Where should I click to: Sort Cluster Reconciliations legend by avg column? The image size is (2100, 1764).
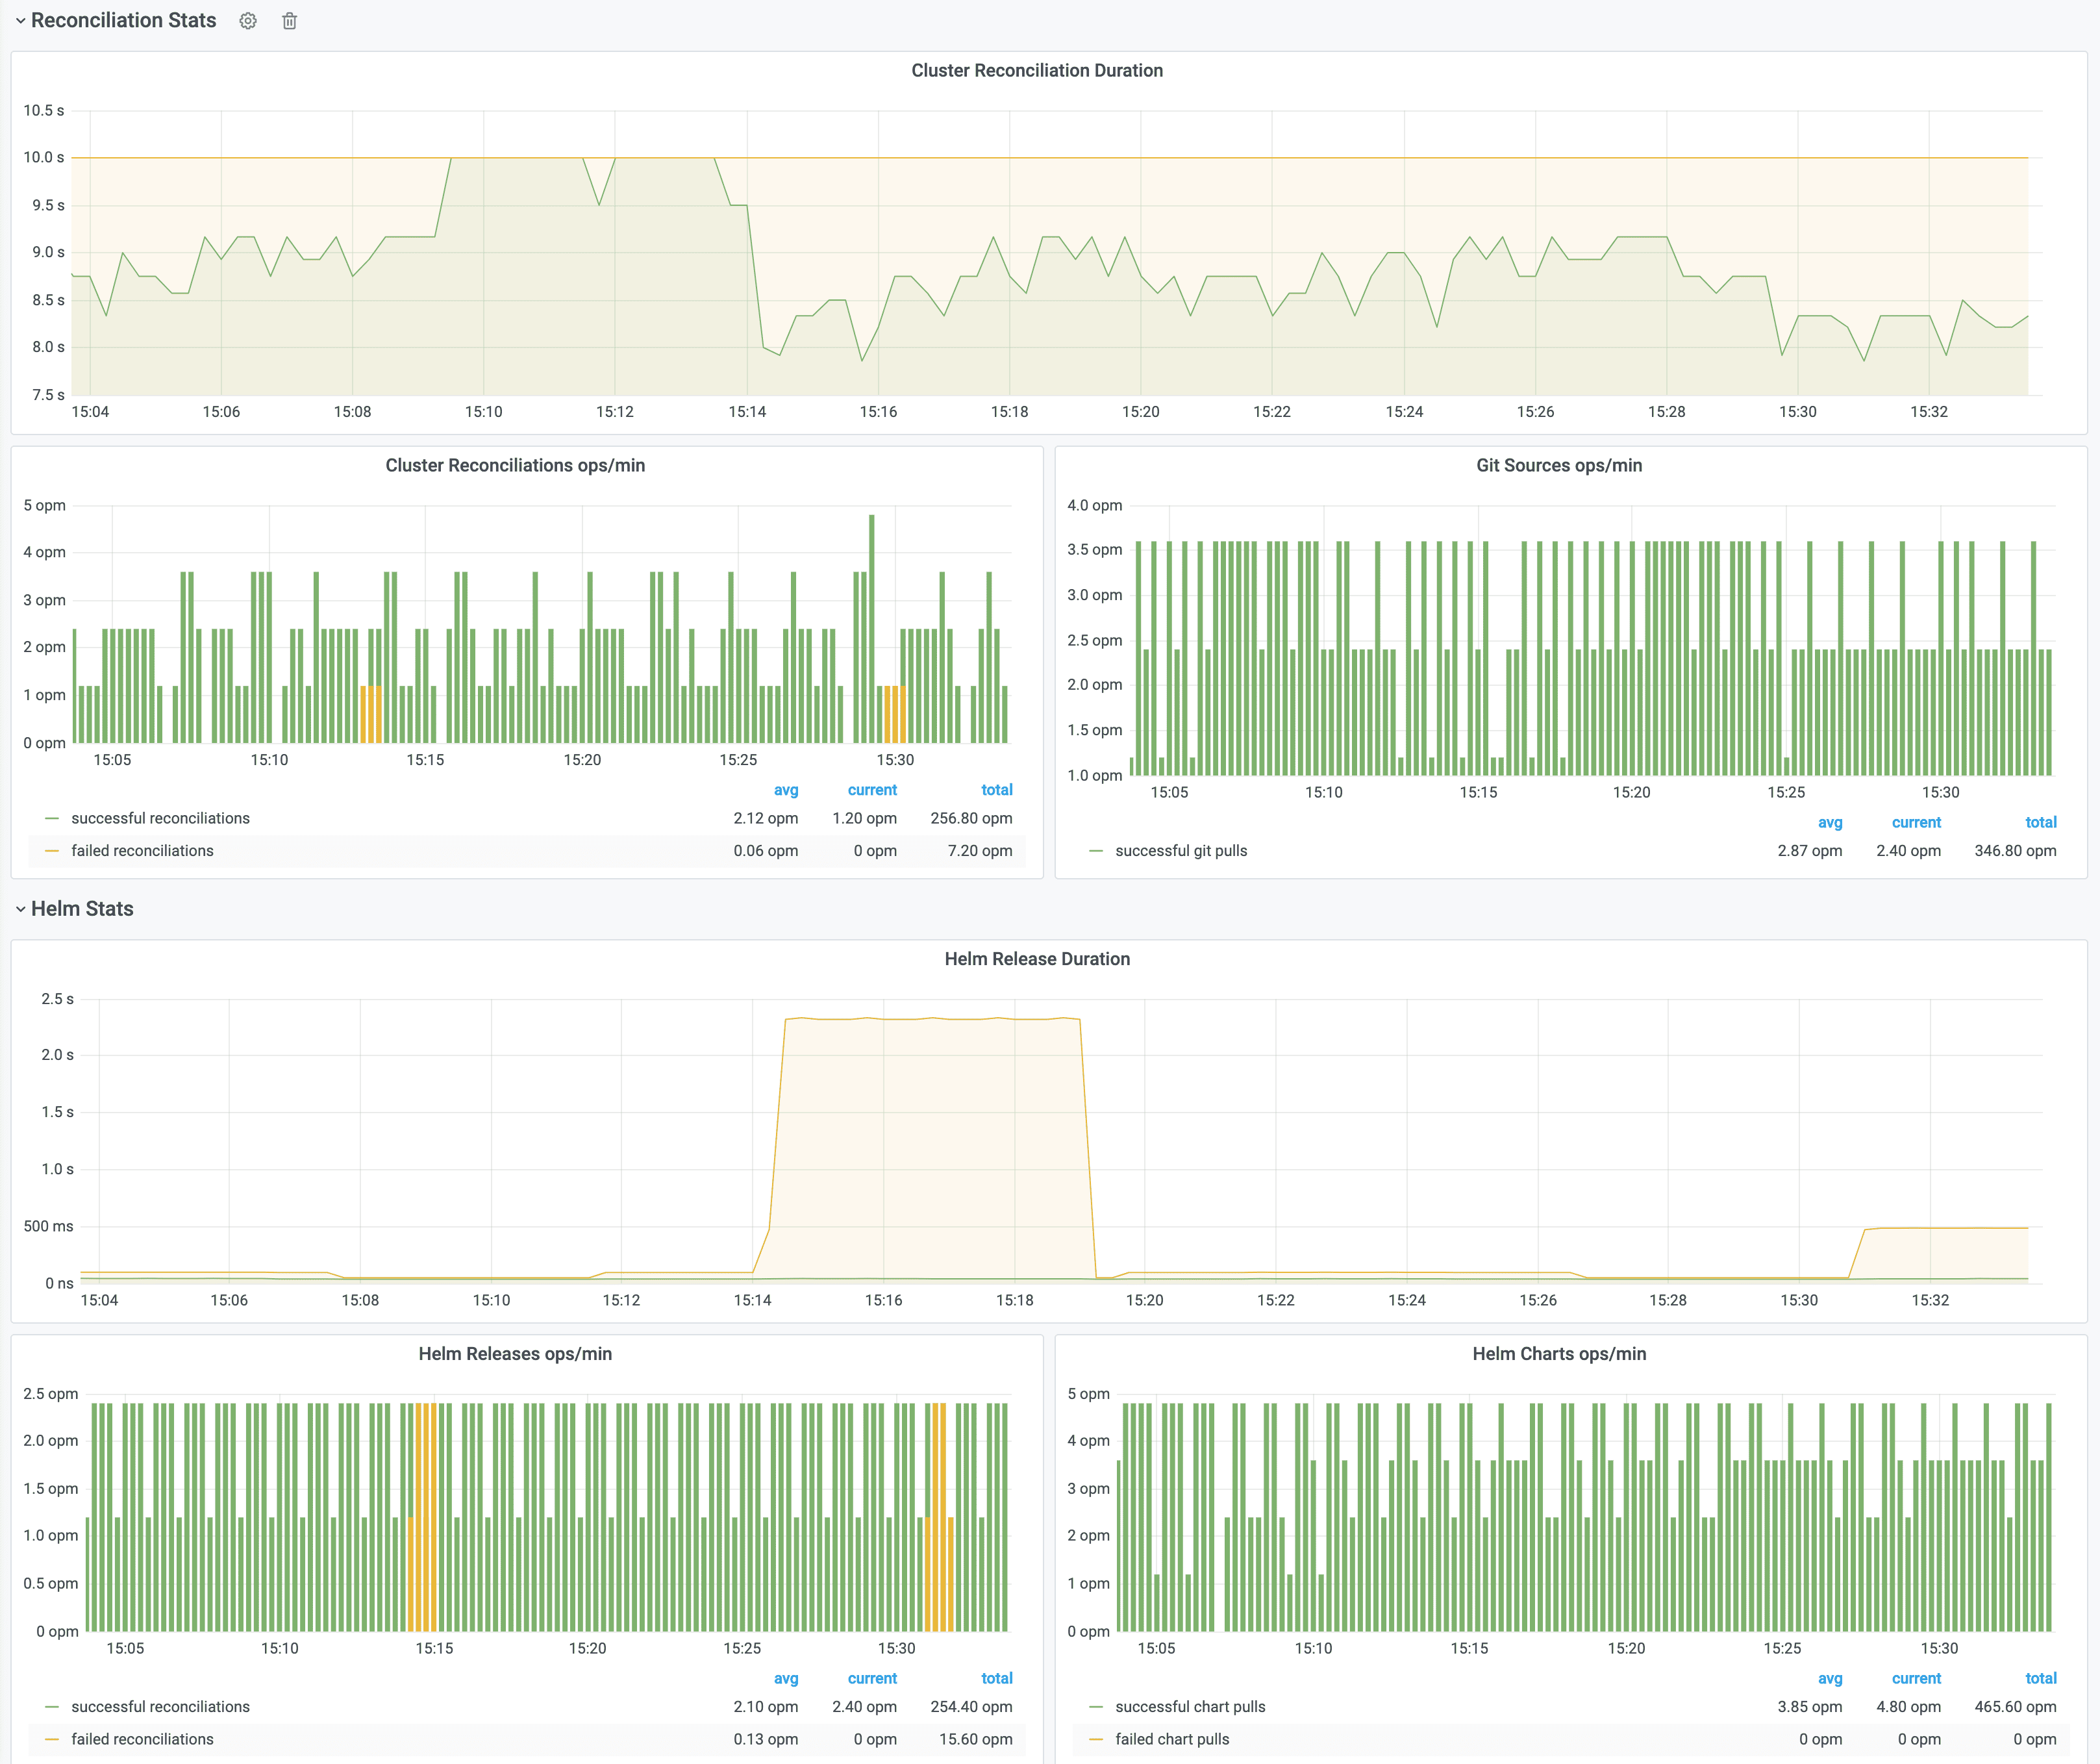(x=786, y=790)
